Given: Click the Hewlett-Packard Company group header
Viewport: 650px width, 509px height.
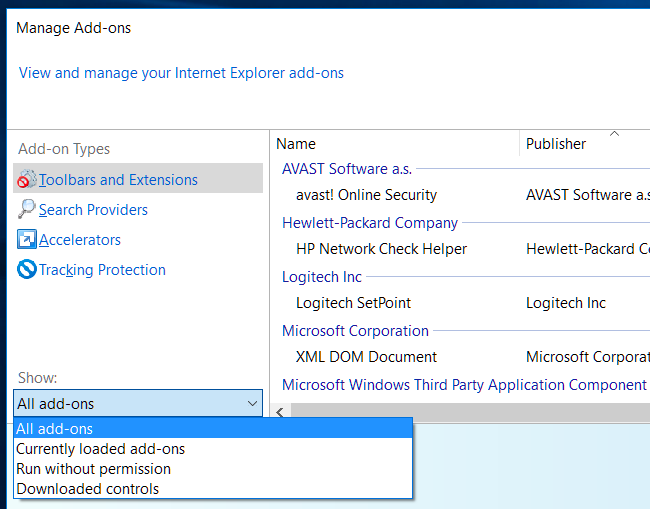Looking at the screenshot, I should click(370, 223).
